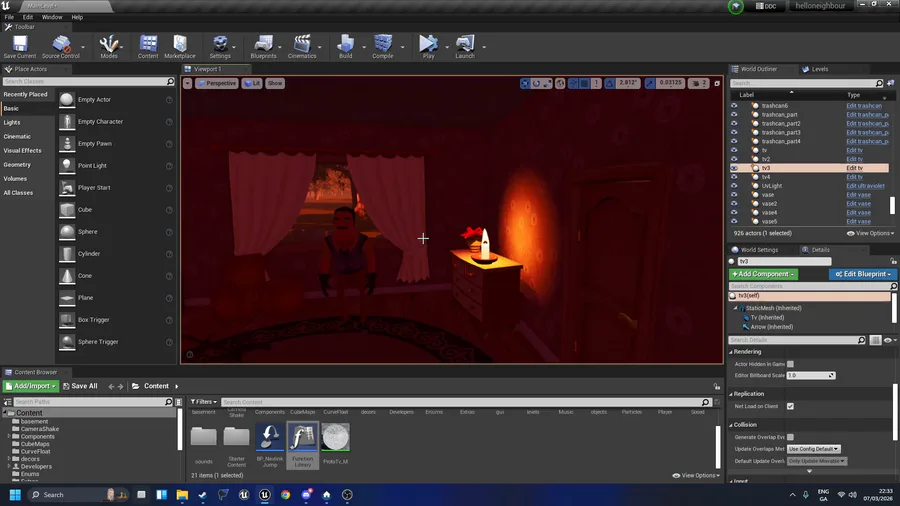
Task: Open the File menu
Action: tap(9, 17)
